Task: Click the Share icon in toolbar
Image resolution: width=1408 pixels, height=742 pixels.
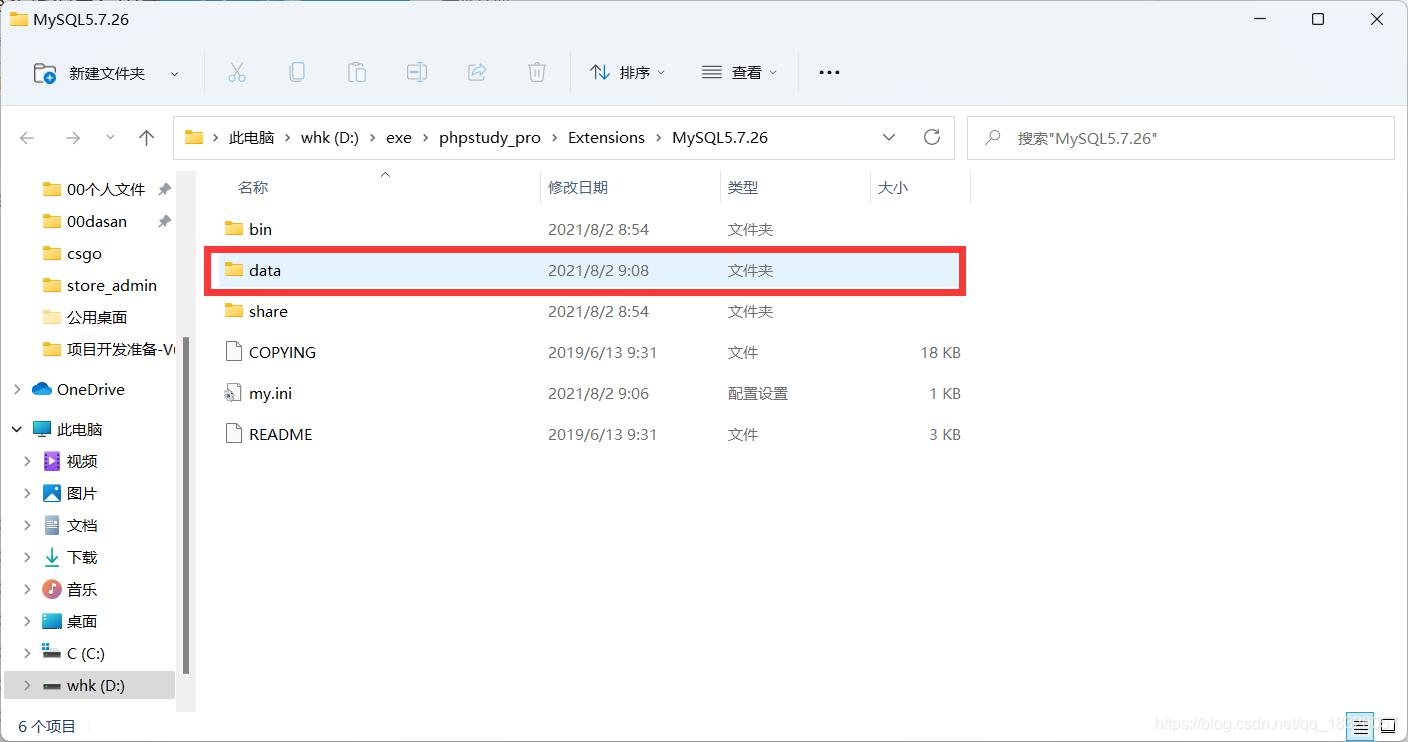Action: point(477,72)
